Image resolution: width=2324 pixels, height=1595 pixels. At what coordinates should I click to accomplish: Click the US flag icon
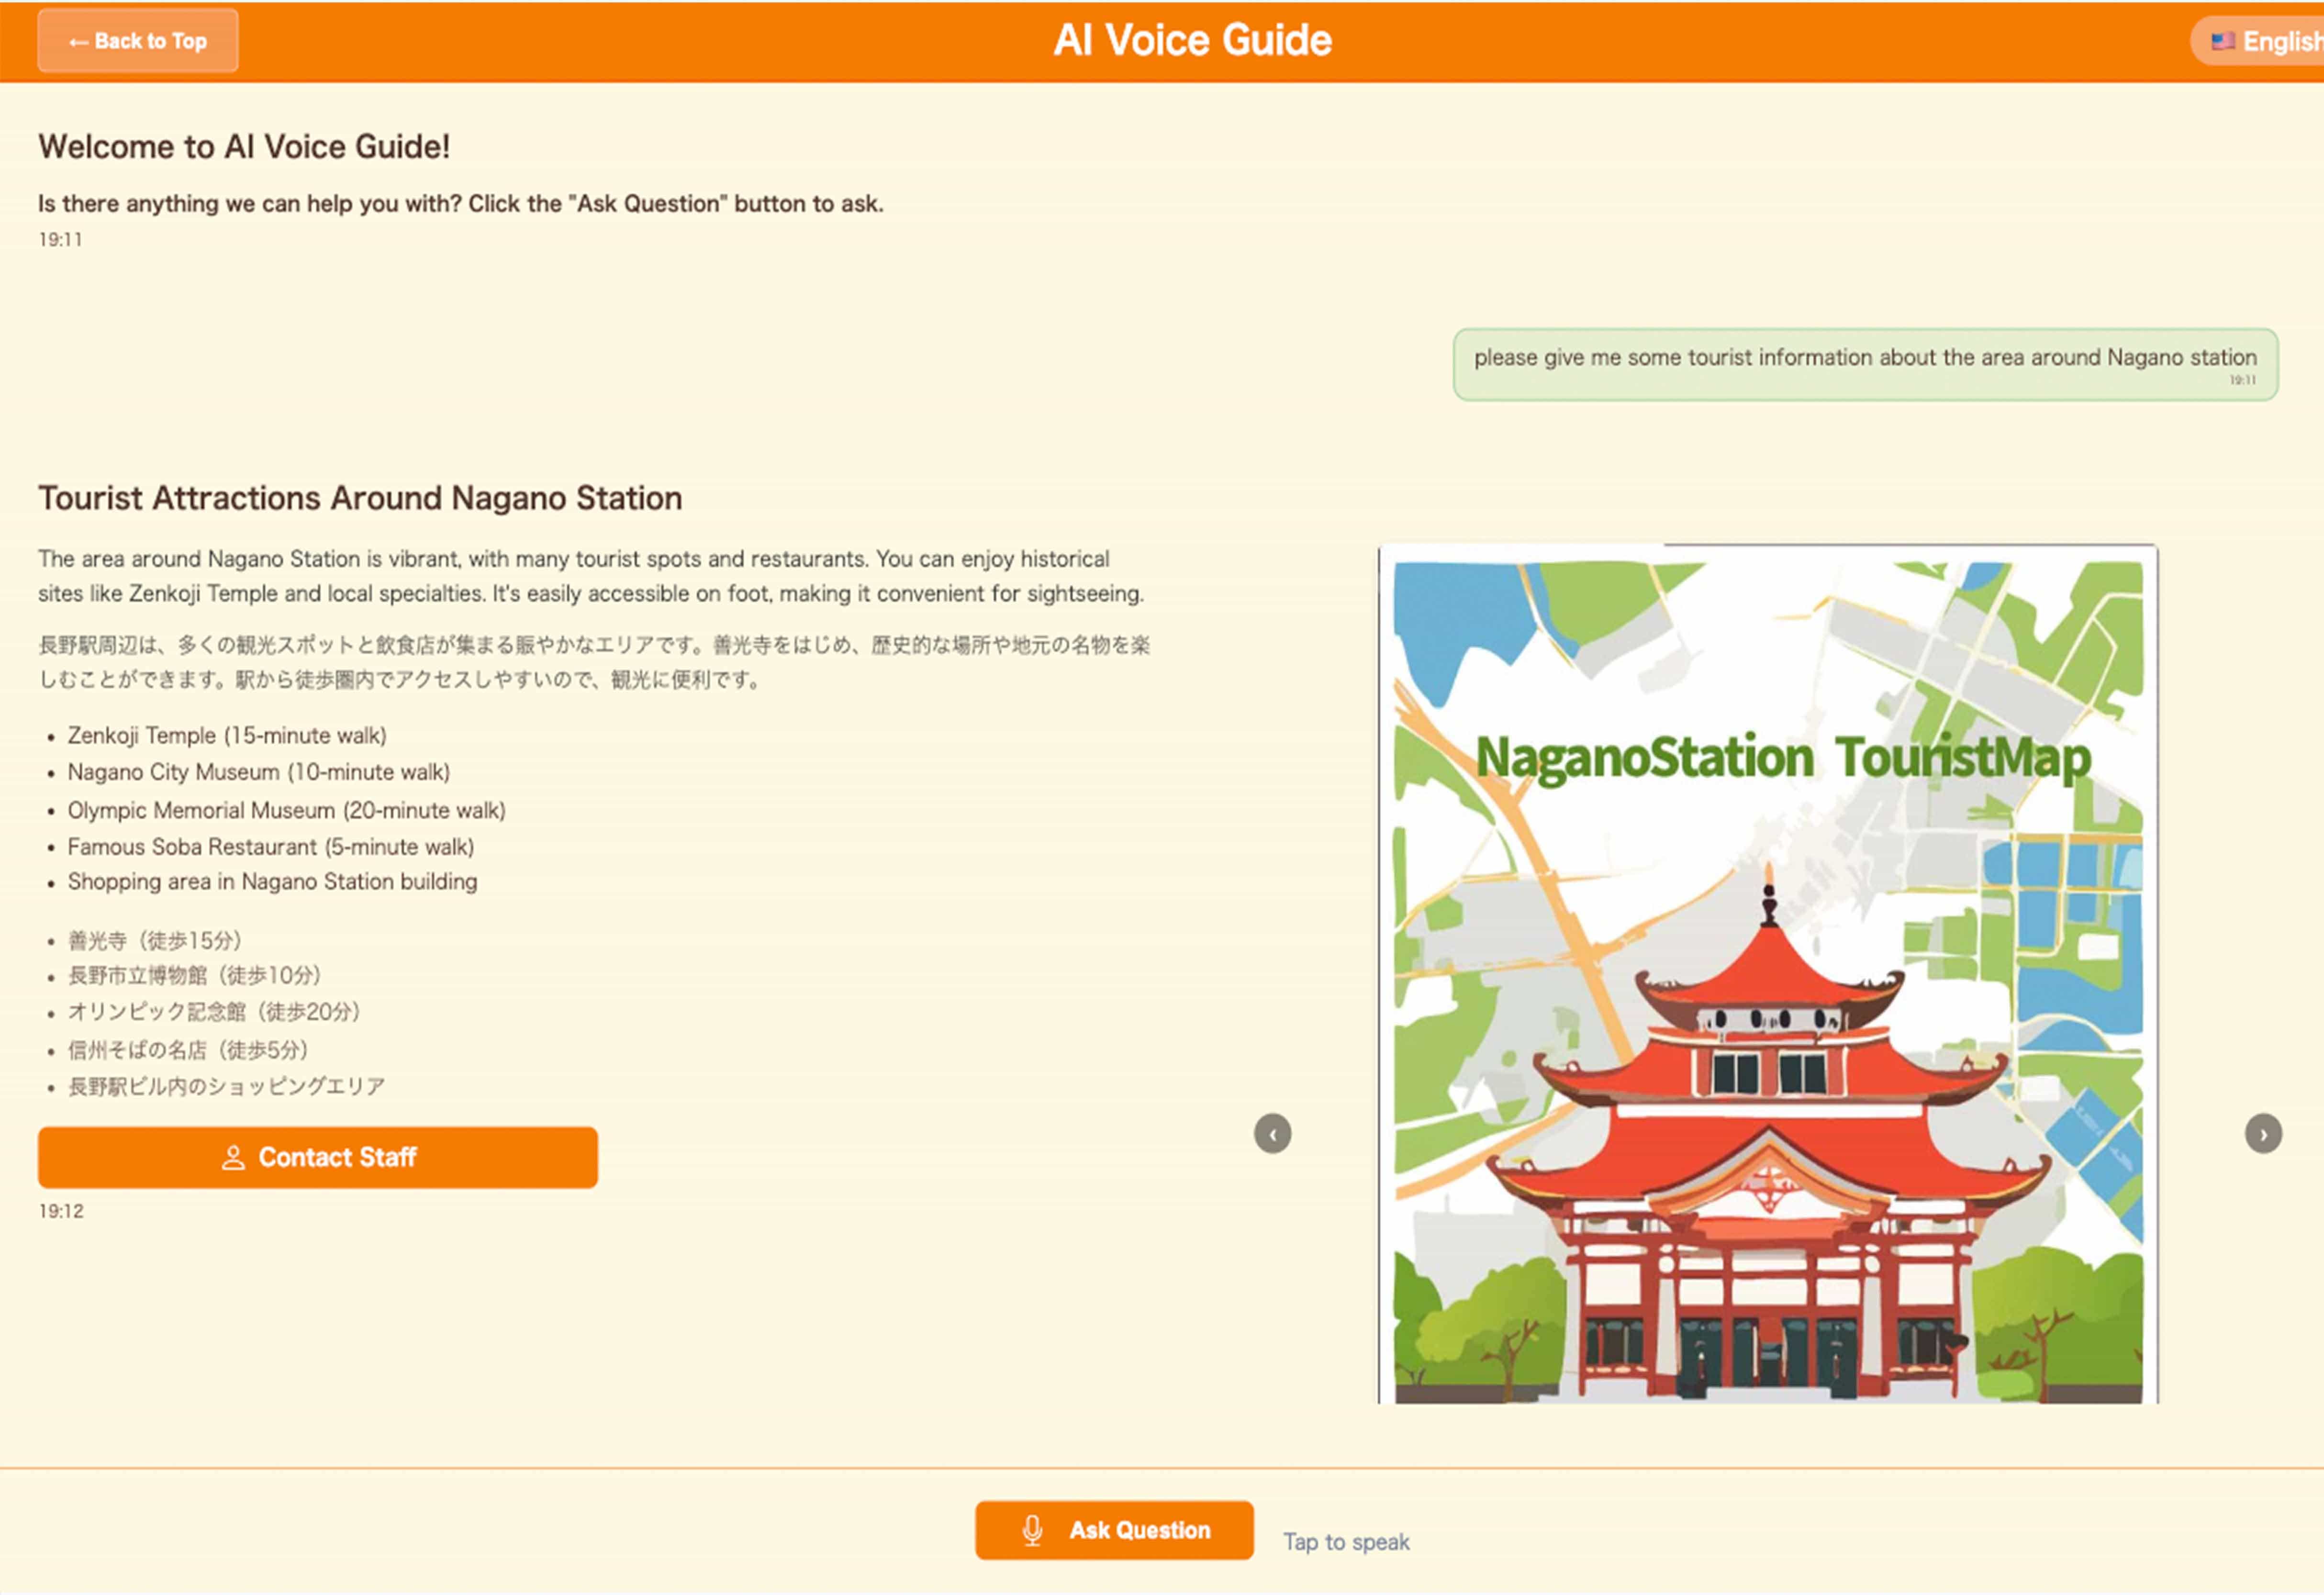(2222, 41)
